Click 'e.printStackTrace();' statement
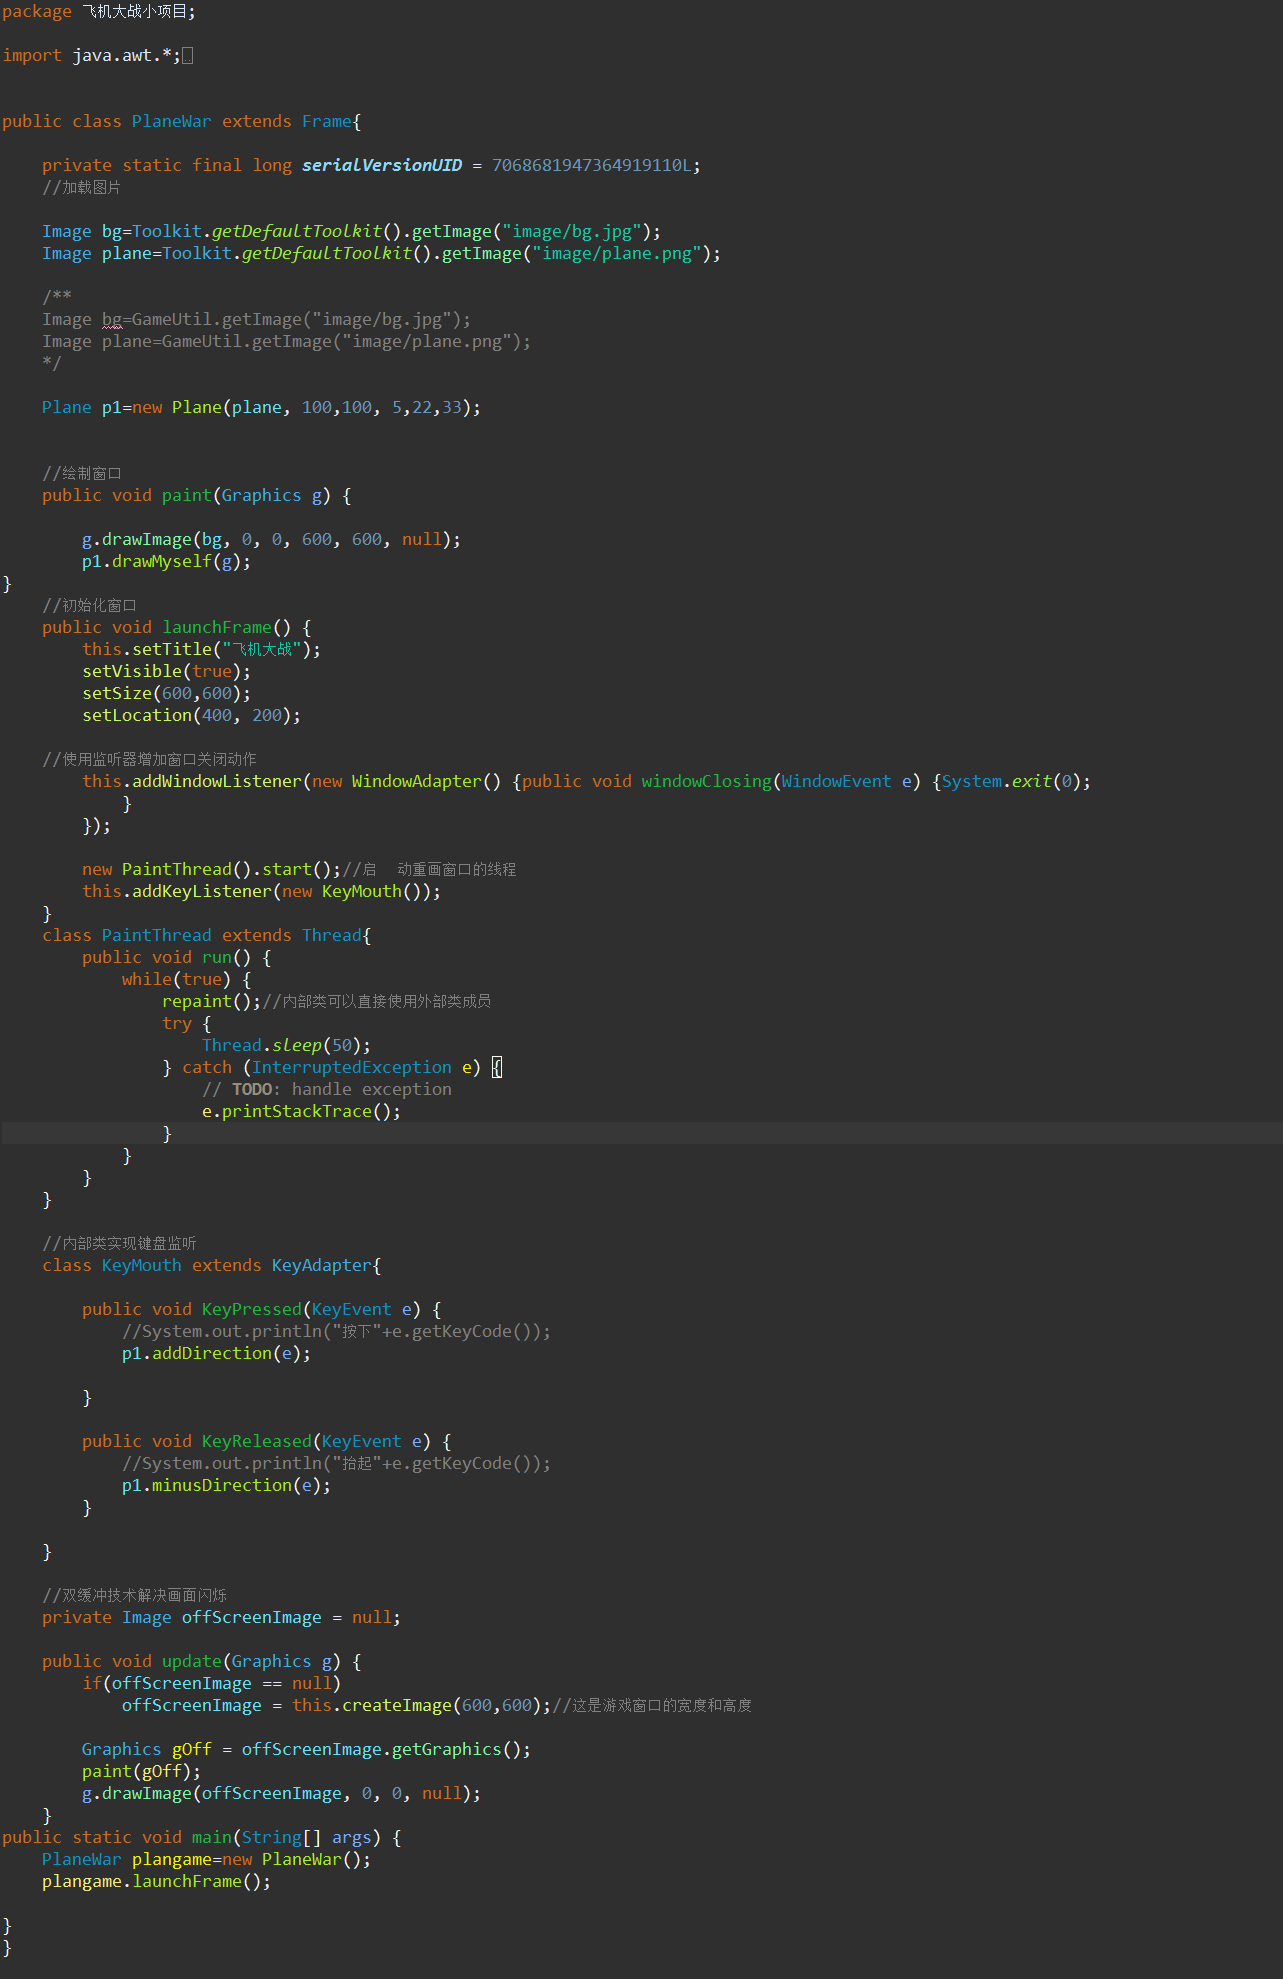Screen dimensions: 1283x1979 pos(301,1112)
